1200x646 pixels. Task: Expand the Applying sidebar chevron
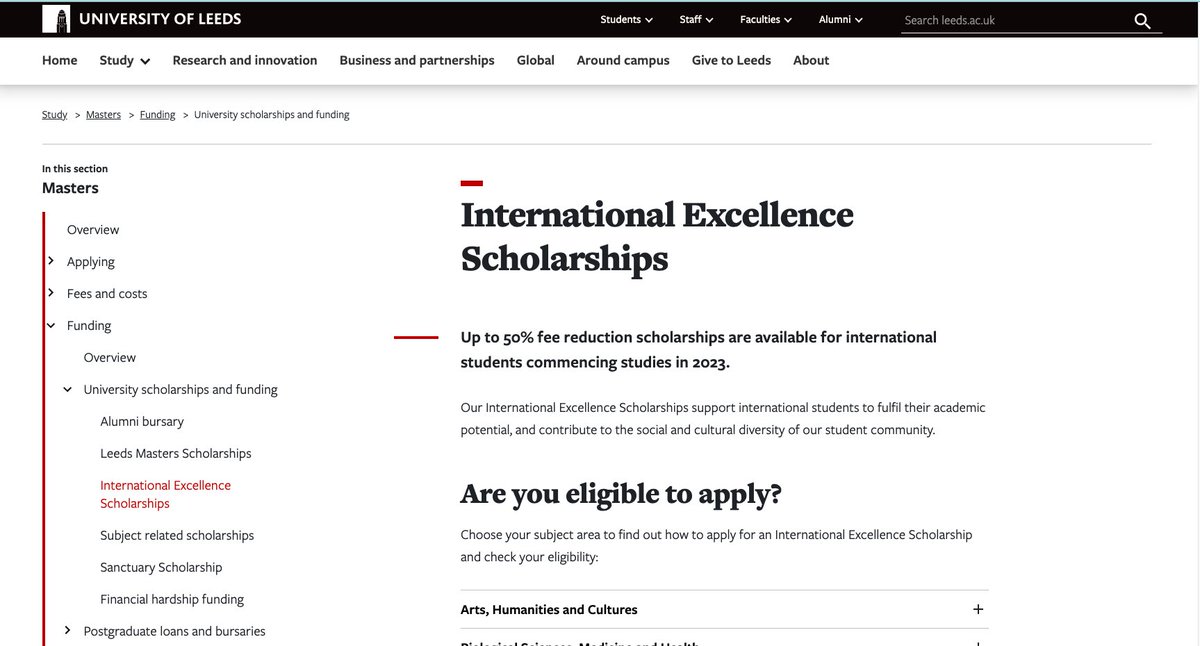pos(51,261)
